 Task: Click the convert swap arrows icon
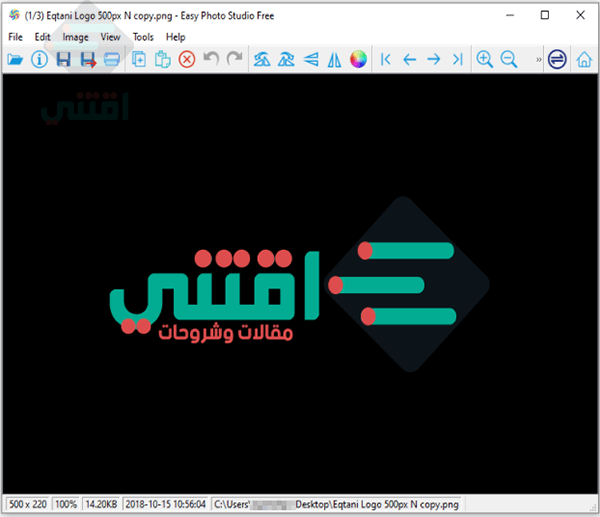pos(557,59)
